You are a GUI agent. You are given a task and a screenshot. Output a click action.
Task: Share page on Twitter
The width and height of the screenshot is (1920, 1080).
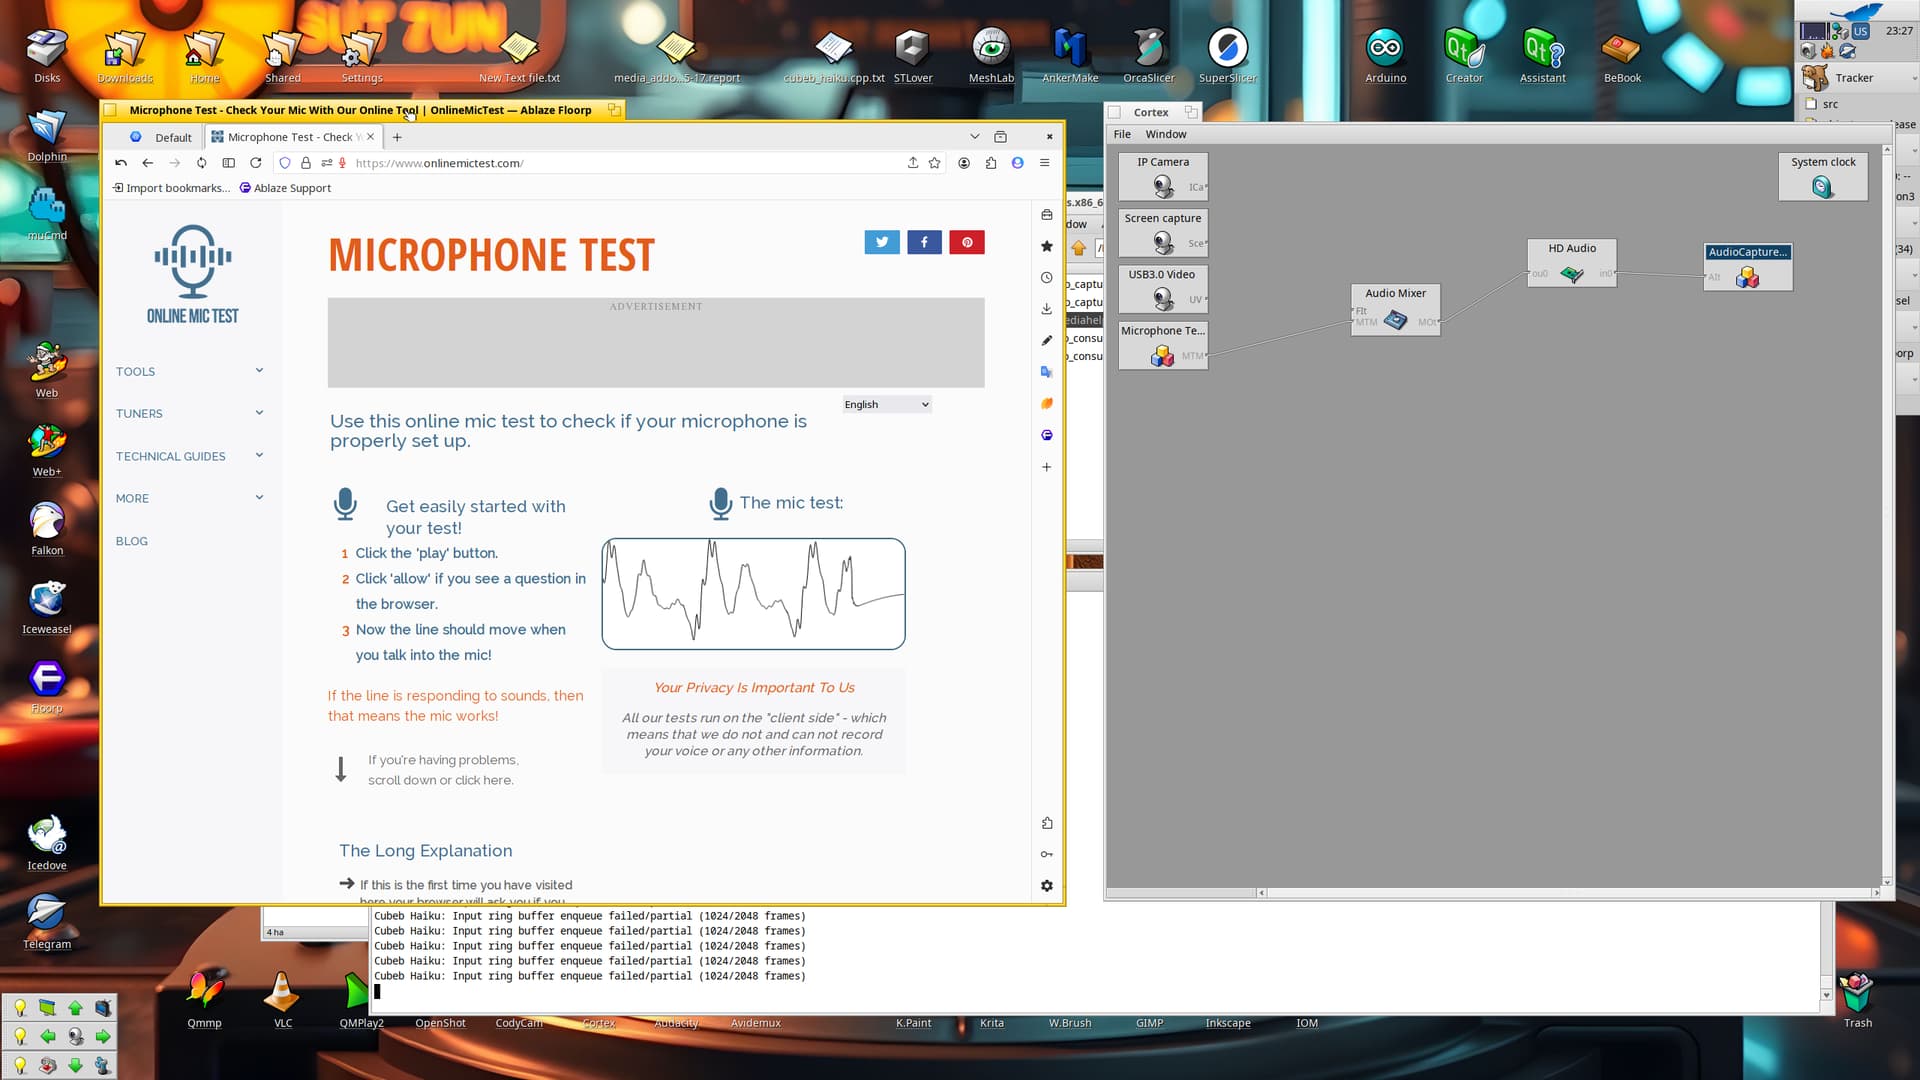(881, 242)
